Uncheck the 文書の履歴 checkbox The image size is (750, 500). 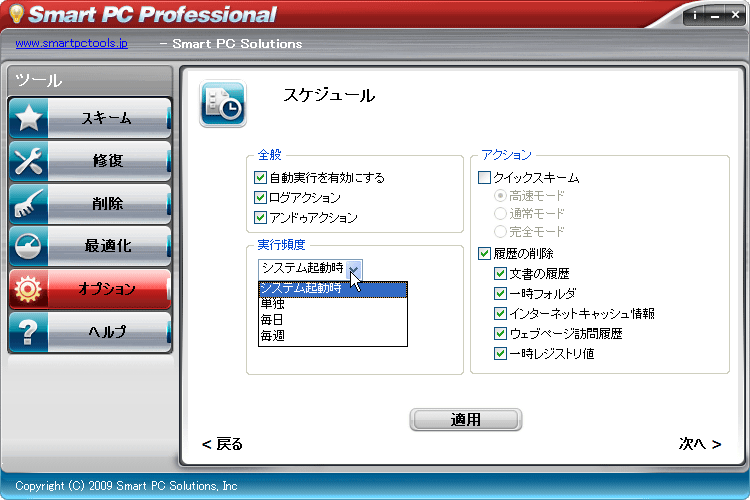point(500,273)
